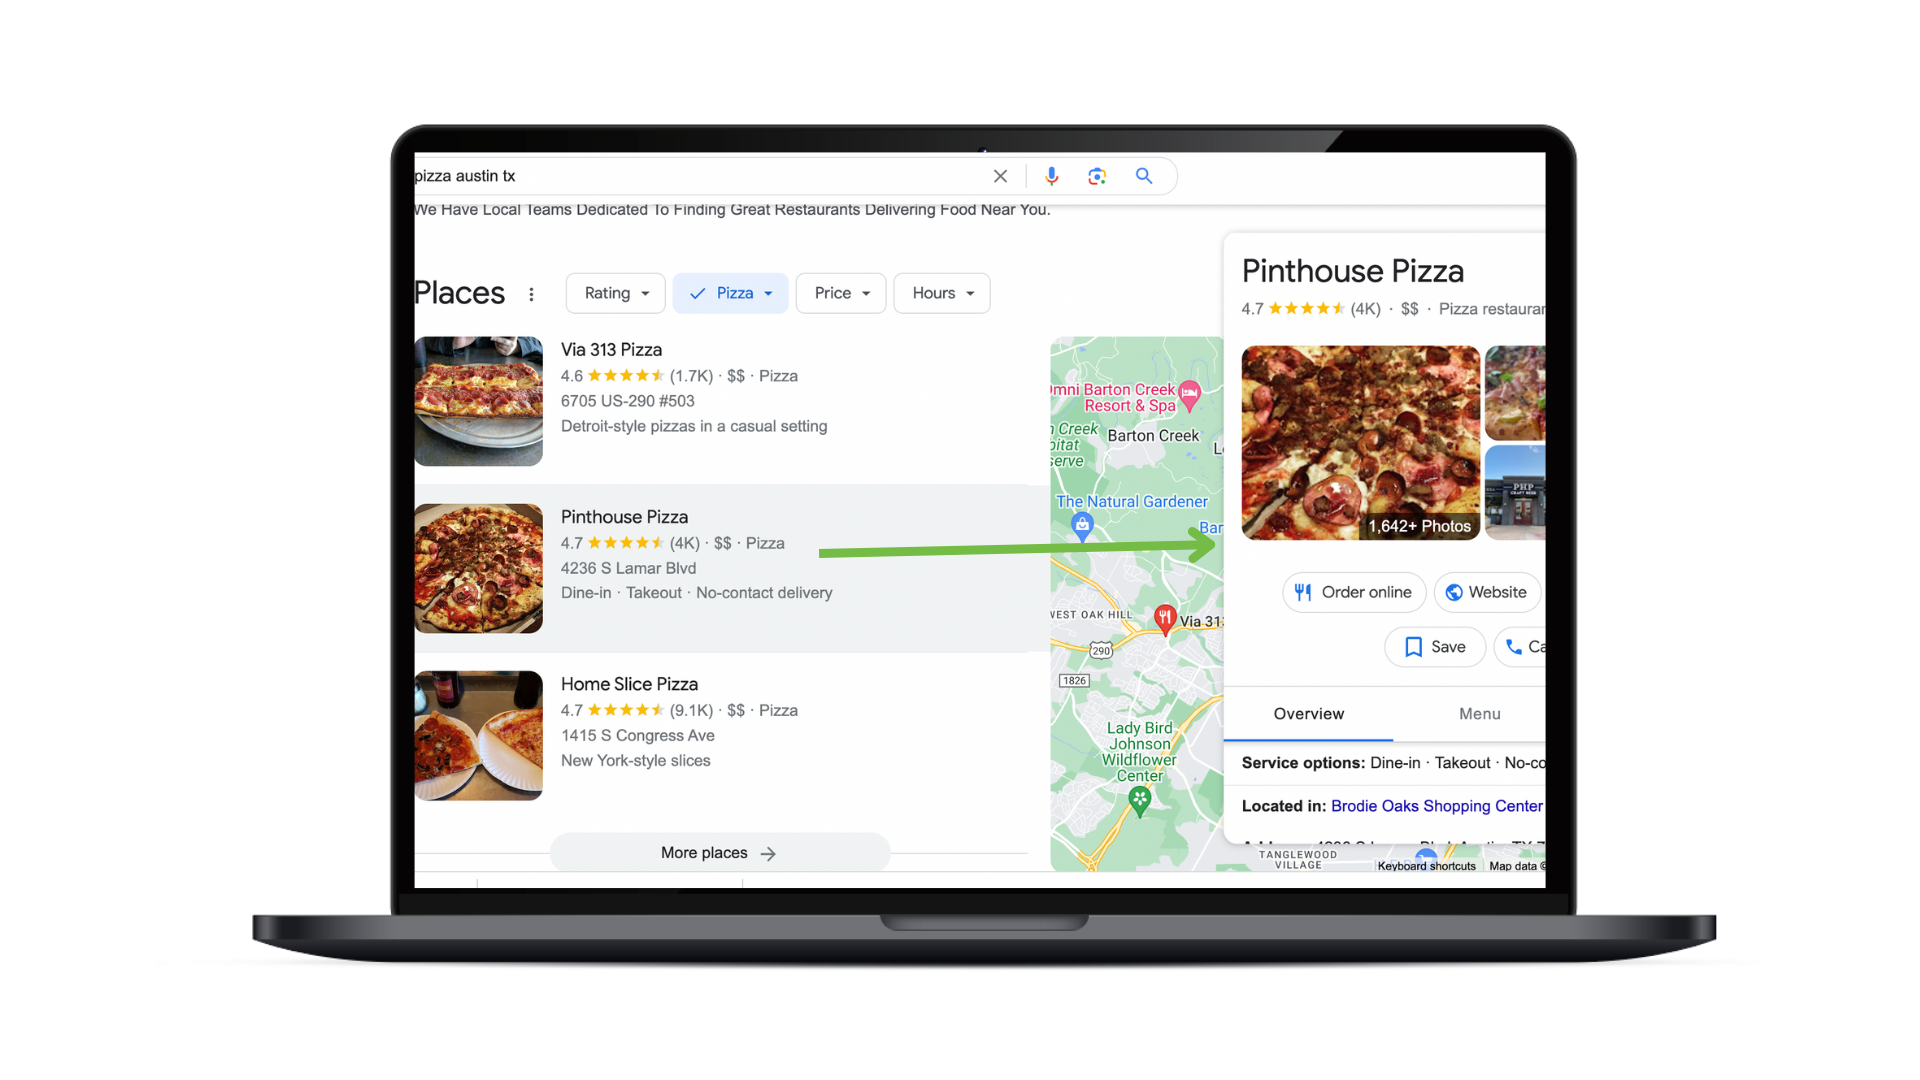Expand the Rating filter dropdown
This screenshot has width=1920, height=1080.
pos(613,293)
